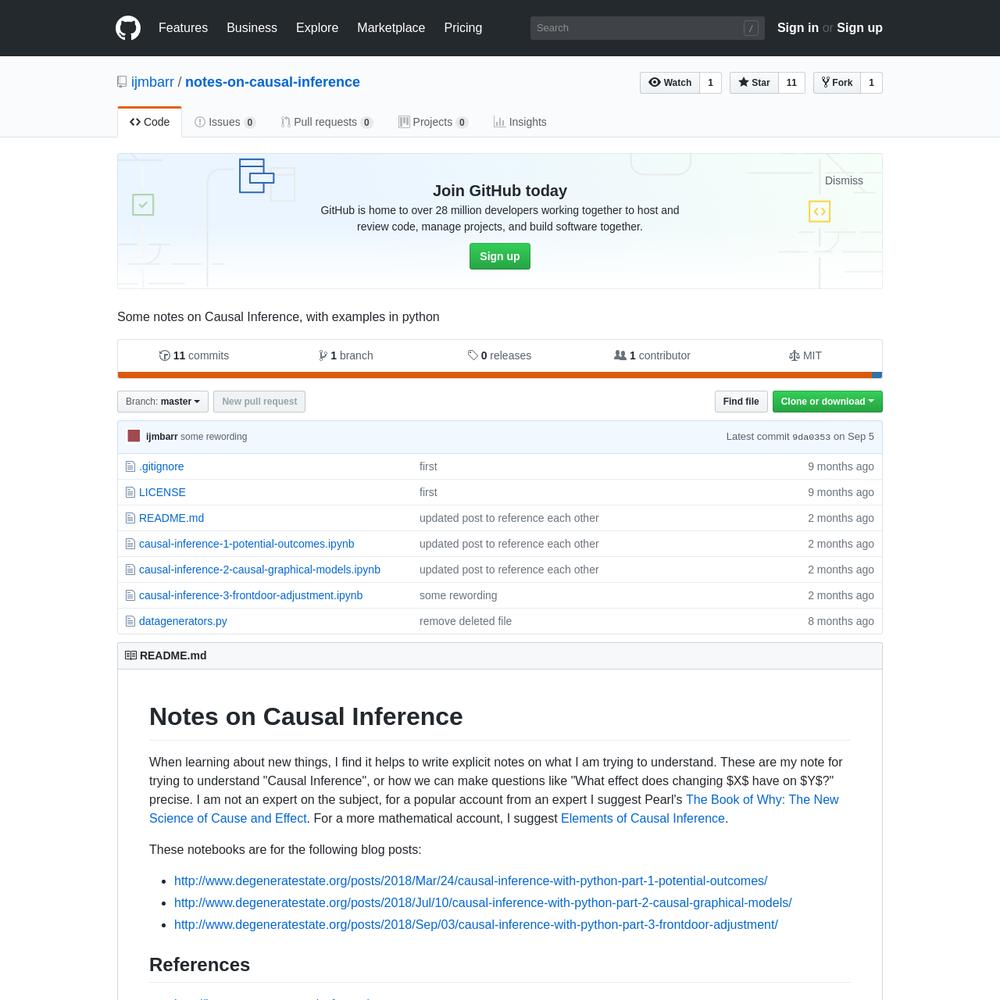Open the Issues tab

pyautogui.click(x=224, y=122)
